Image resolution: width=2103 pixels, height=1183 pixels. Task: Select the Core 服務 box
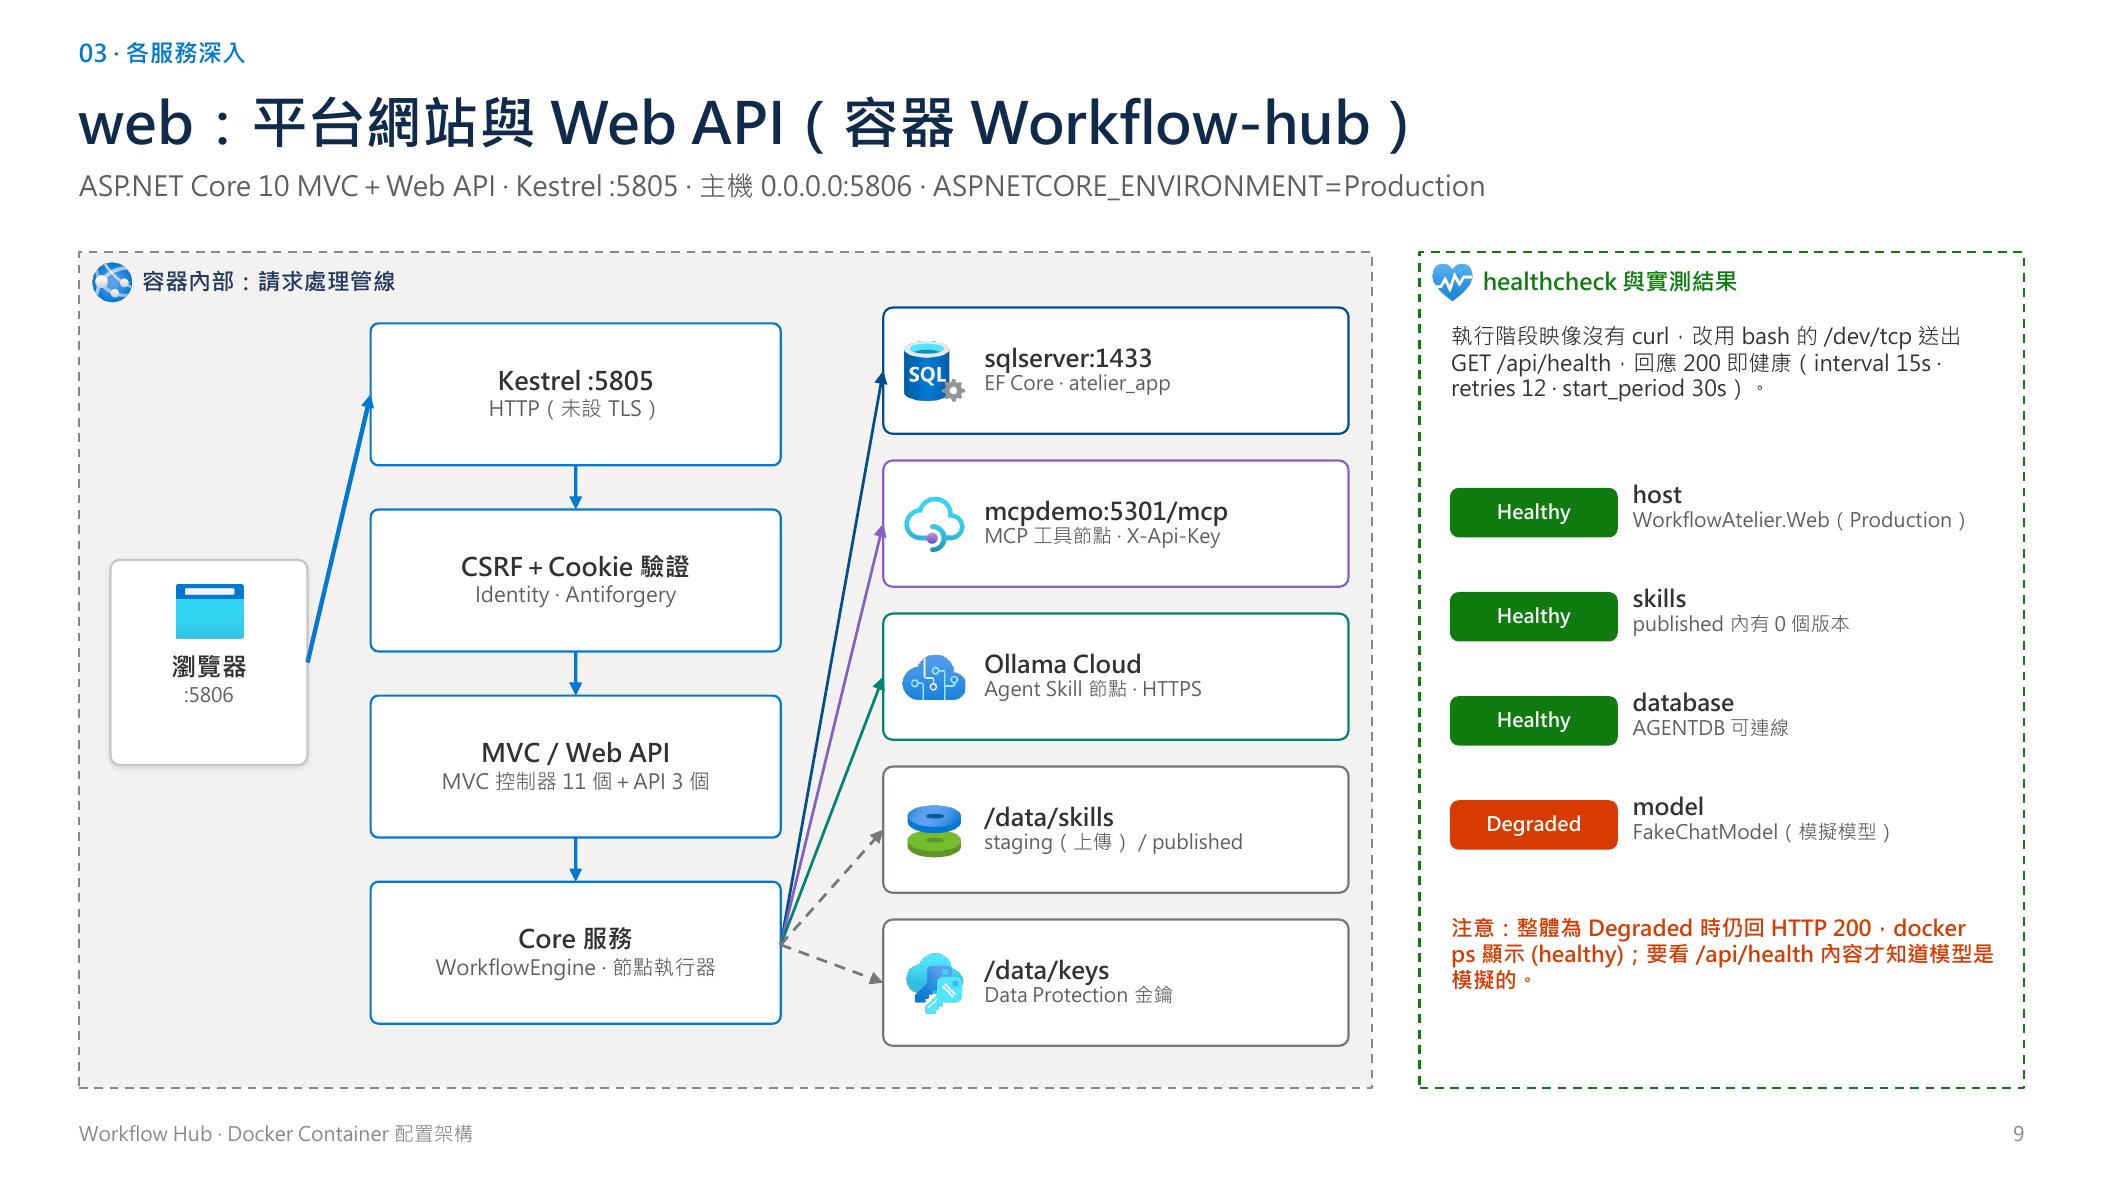pyautogui.click(x=575, y=952)
